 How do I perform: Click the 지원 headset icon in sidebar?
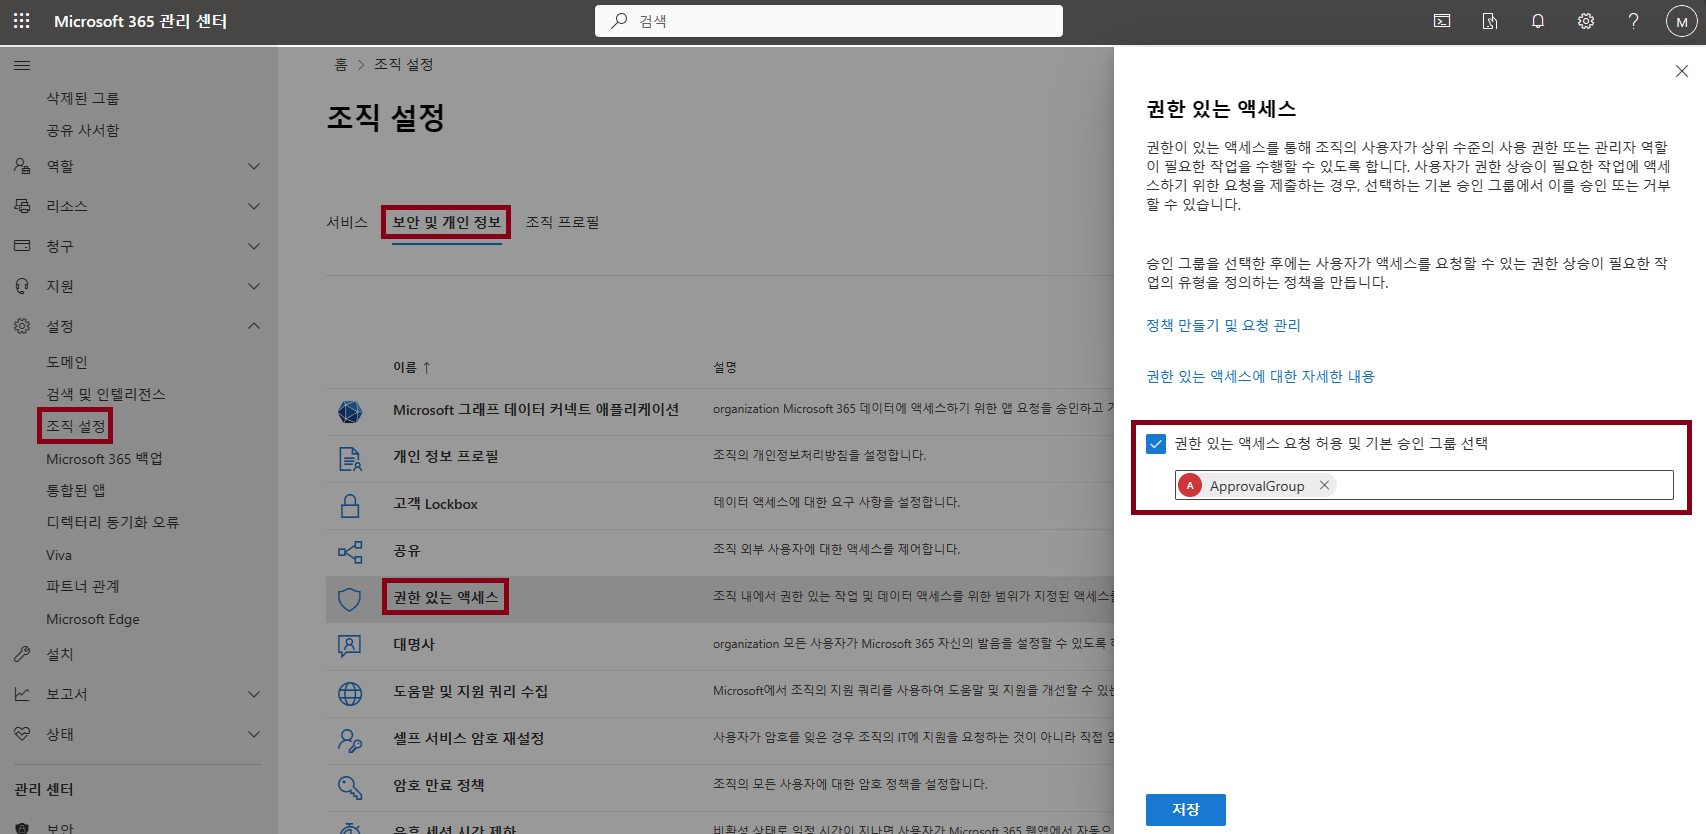[x=22, y=286]
